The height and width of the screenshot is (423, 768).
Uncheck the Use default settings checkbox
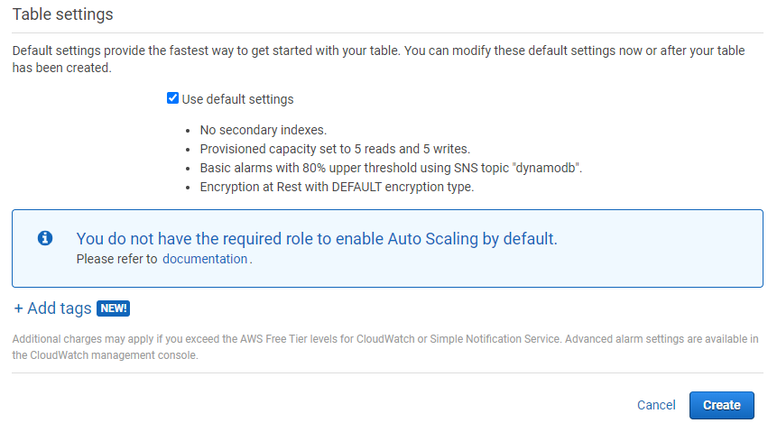[x=173, y=99]
